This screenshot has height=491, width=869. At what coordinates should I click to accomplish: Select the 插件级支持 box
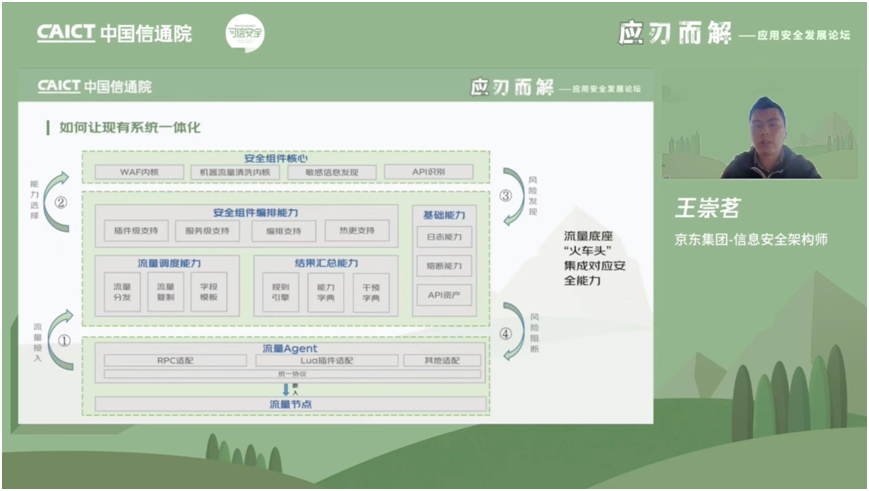click(136, 231)
